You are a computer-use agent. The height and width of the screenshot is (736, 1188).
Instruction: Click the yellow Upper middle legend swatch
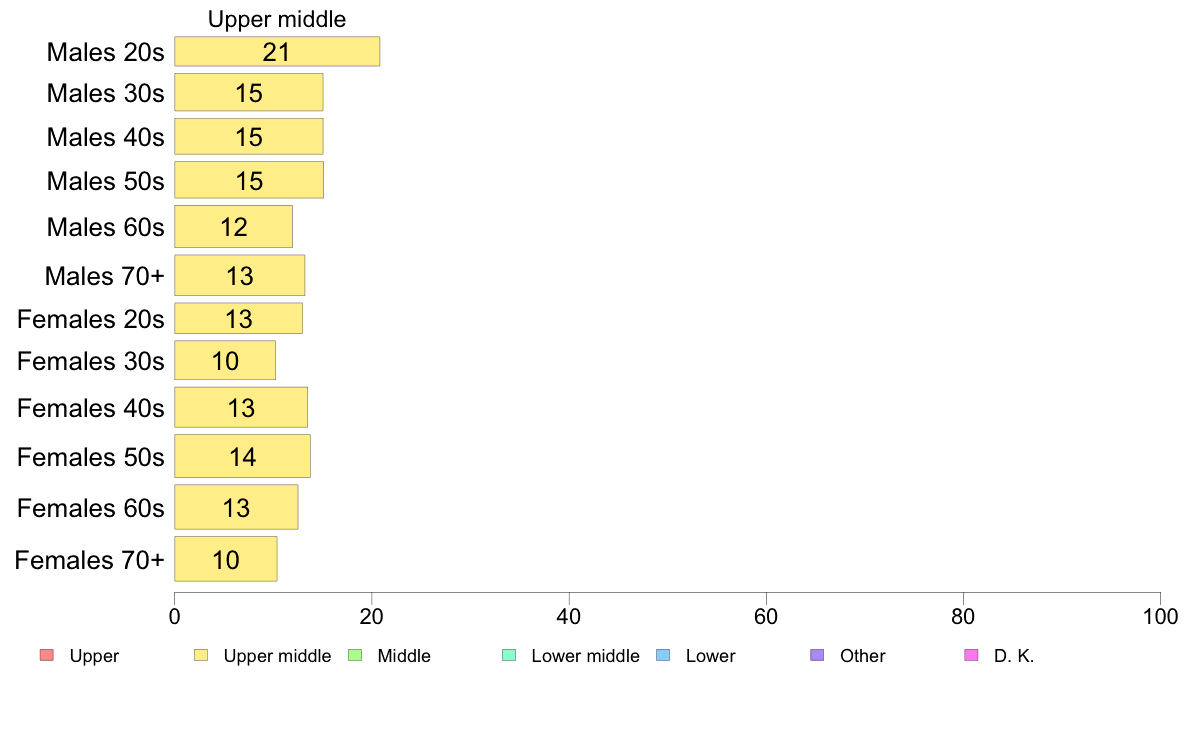[201, 655]
